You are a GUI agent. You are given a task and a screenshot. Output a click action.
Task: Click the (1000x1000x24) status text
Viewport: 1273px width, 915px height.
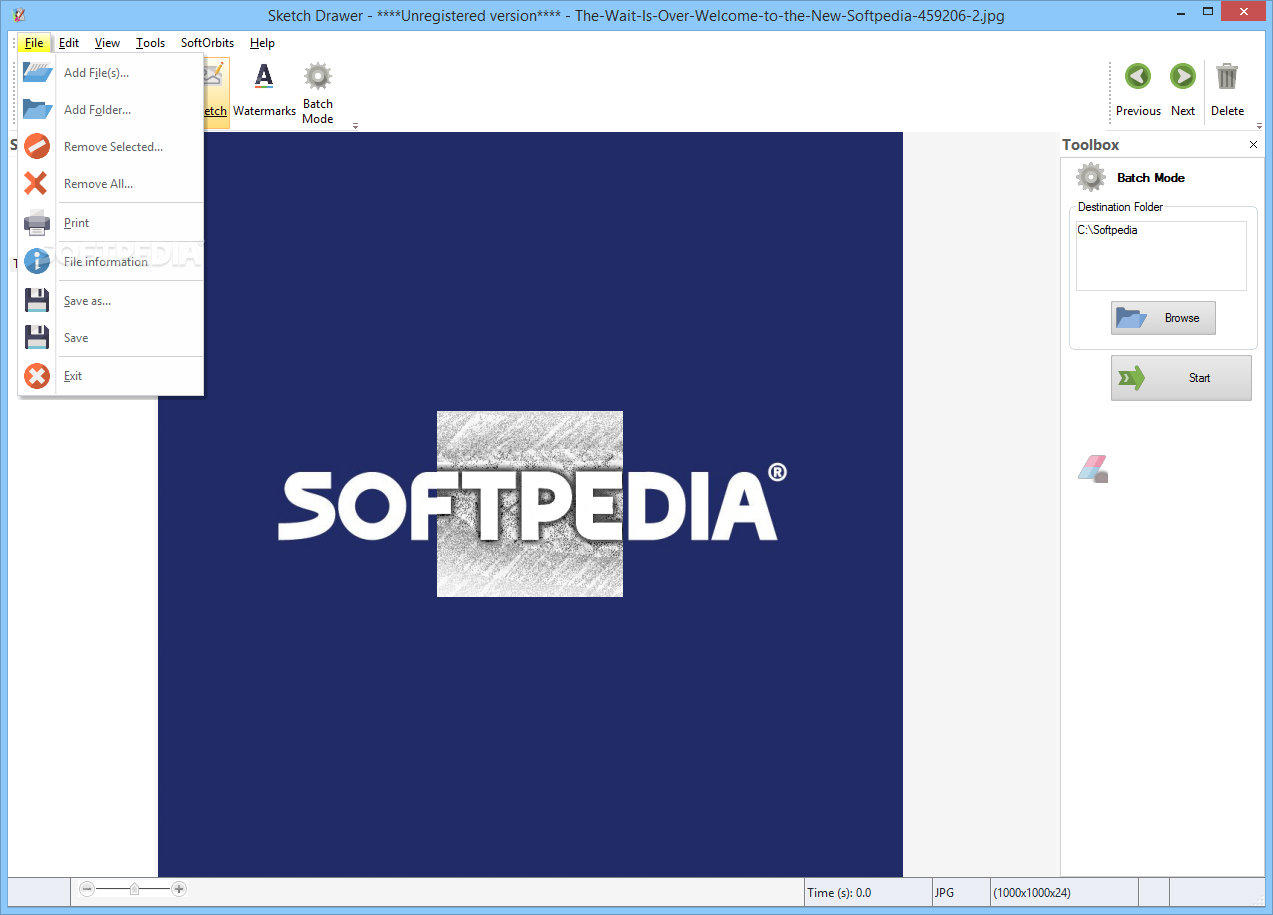pos(1031,893)
